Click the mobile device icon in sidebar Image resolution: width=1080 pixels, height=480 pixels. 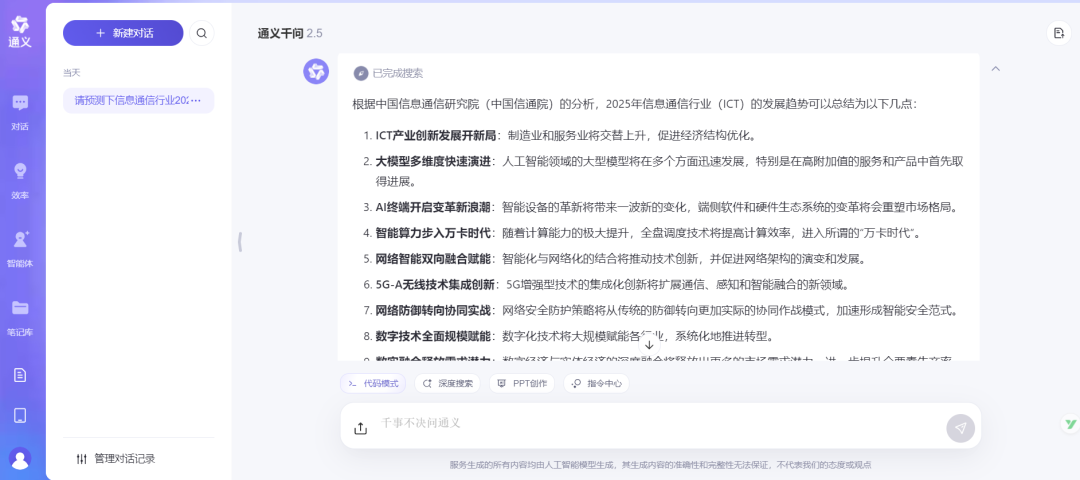pyautogui.click(x=20, y=415)
